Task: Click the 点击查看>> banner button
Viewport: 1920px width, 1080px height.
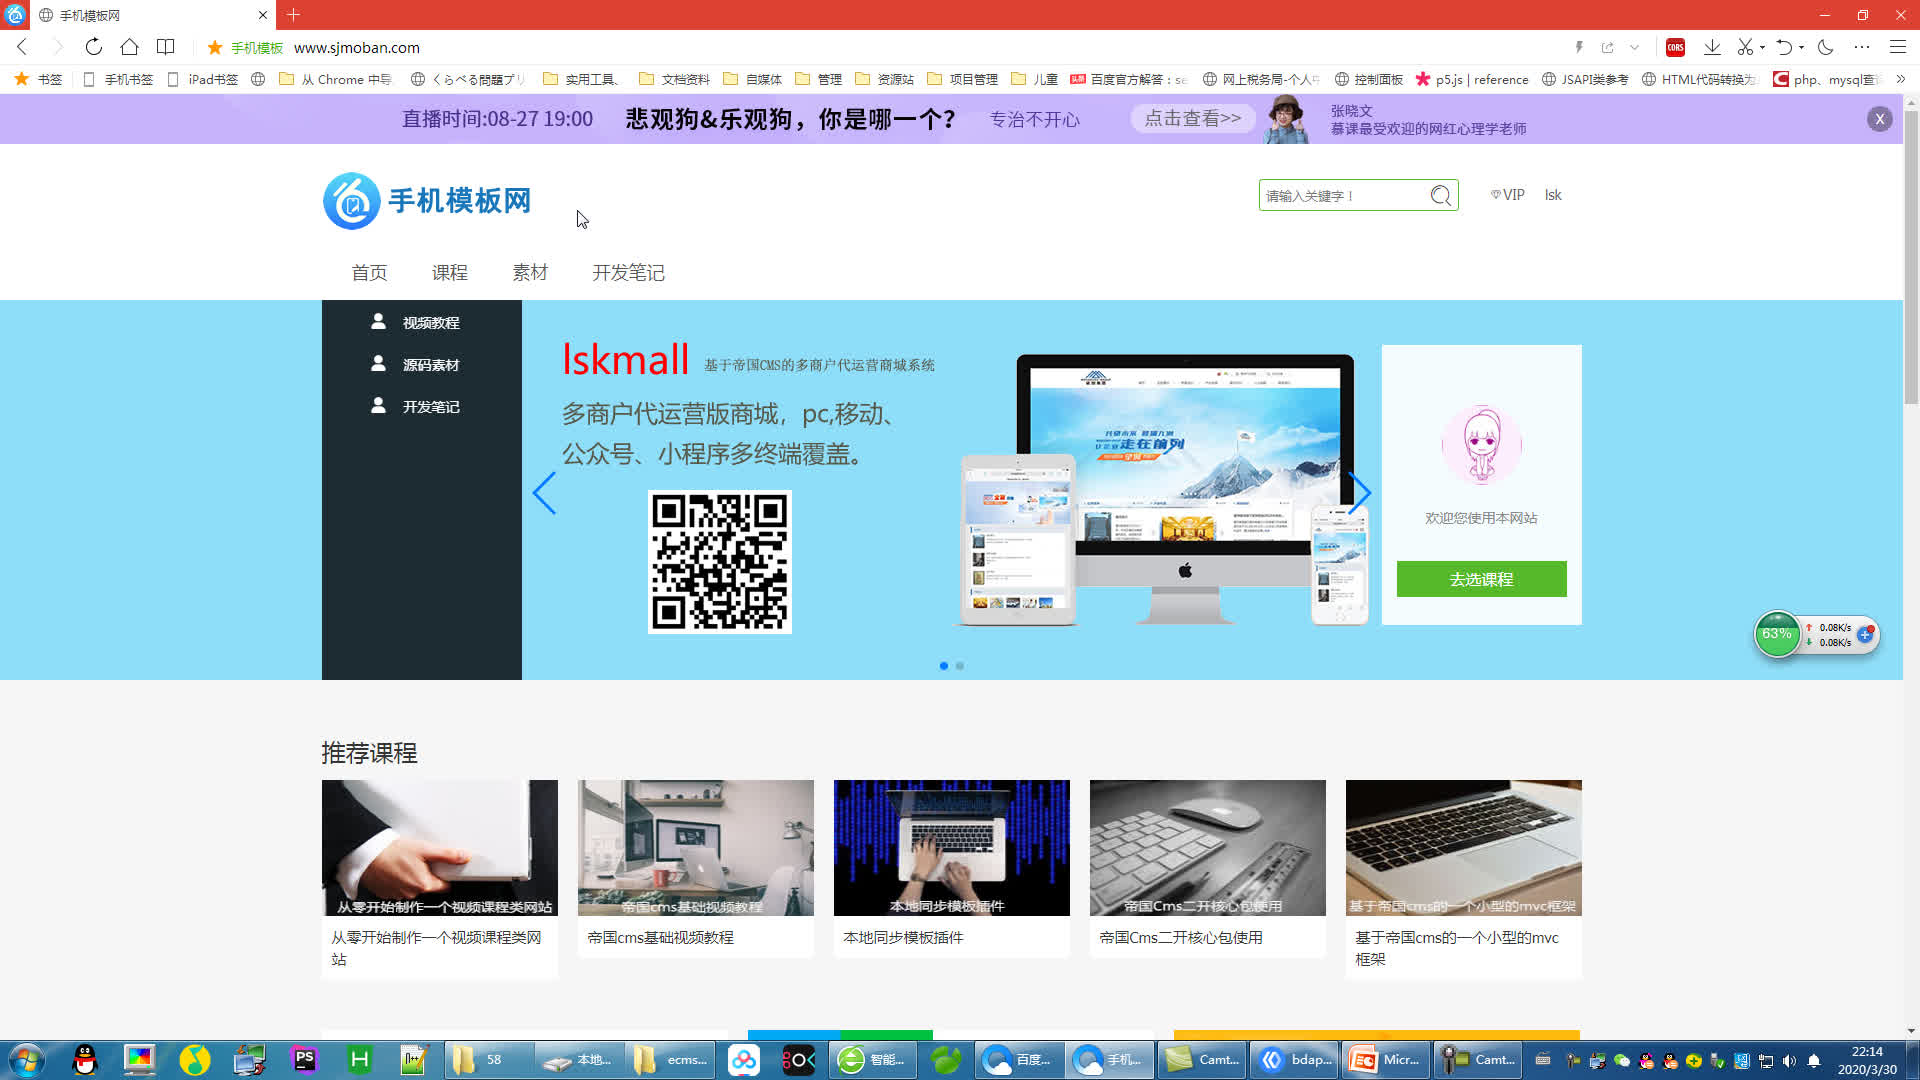Action: click(x=1193, y=118)
